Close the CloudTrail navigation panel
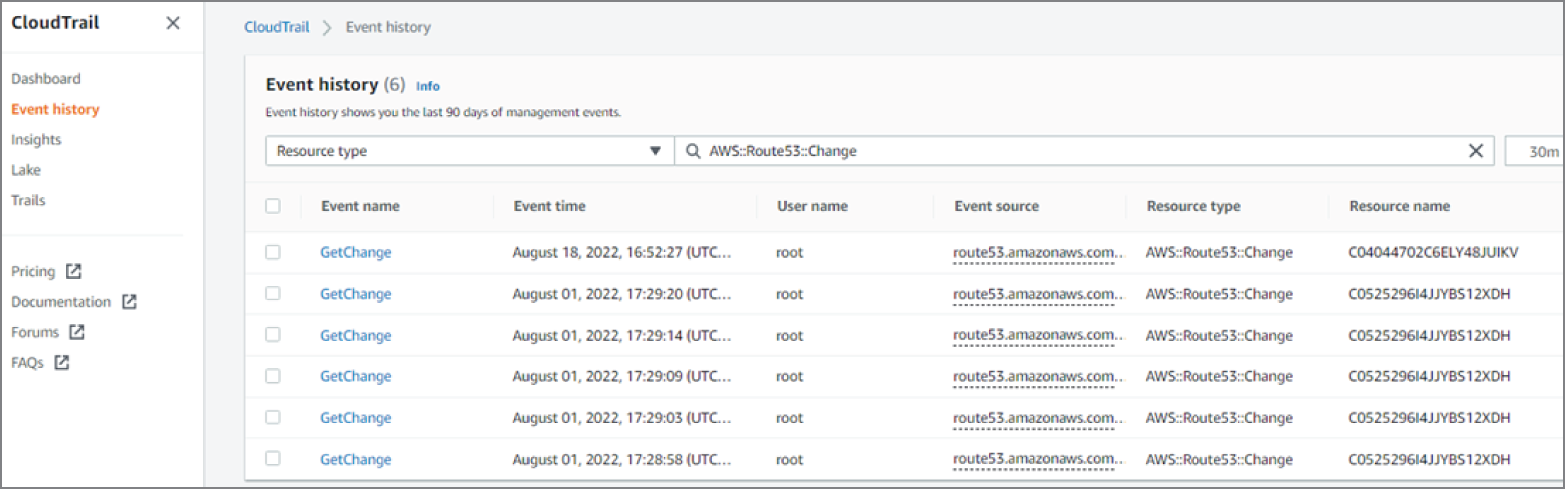Viewport: 1565px width, 489px height. click(173, 23)
